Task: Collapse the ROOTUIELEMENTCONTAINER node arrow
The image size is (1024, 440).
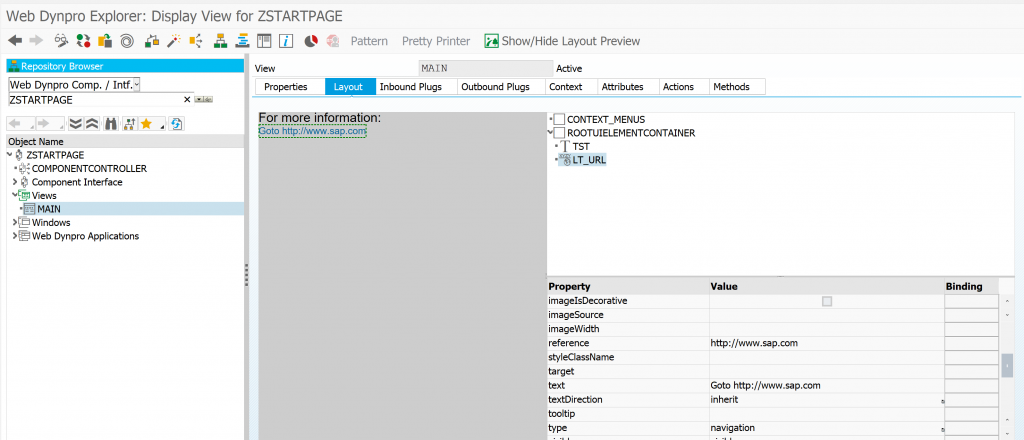Action: coord(551,133)
